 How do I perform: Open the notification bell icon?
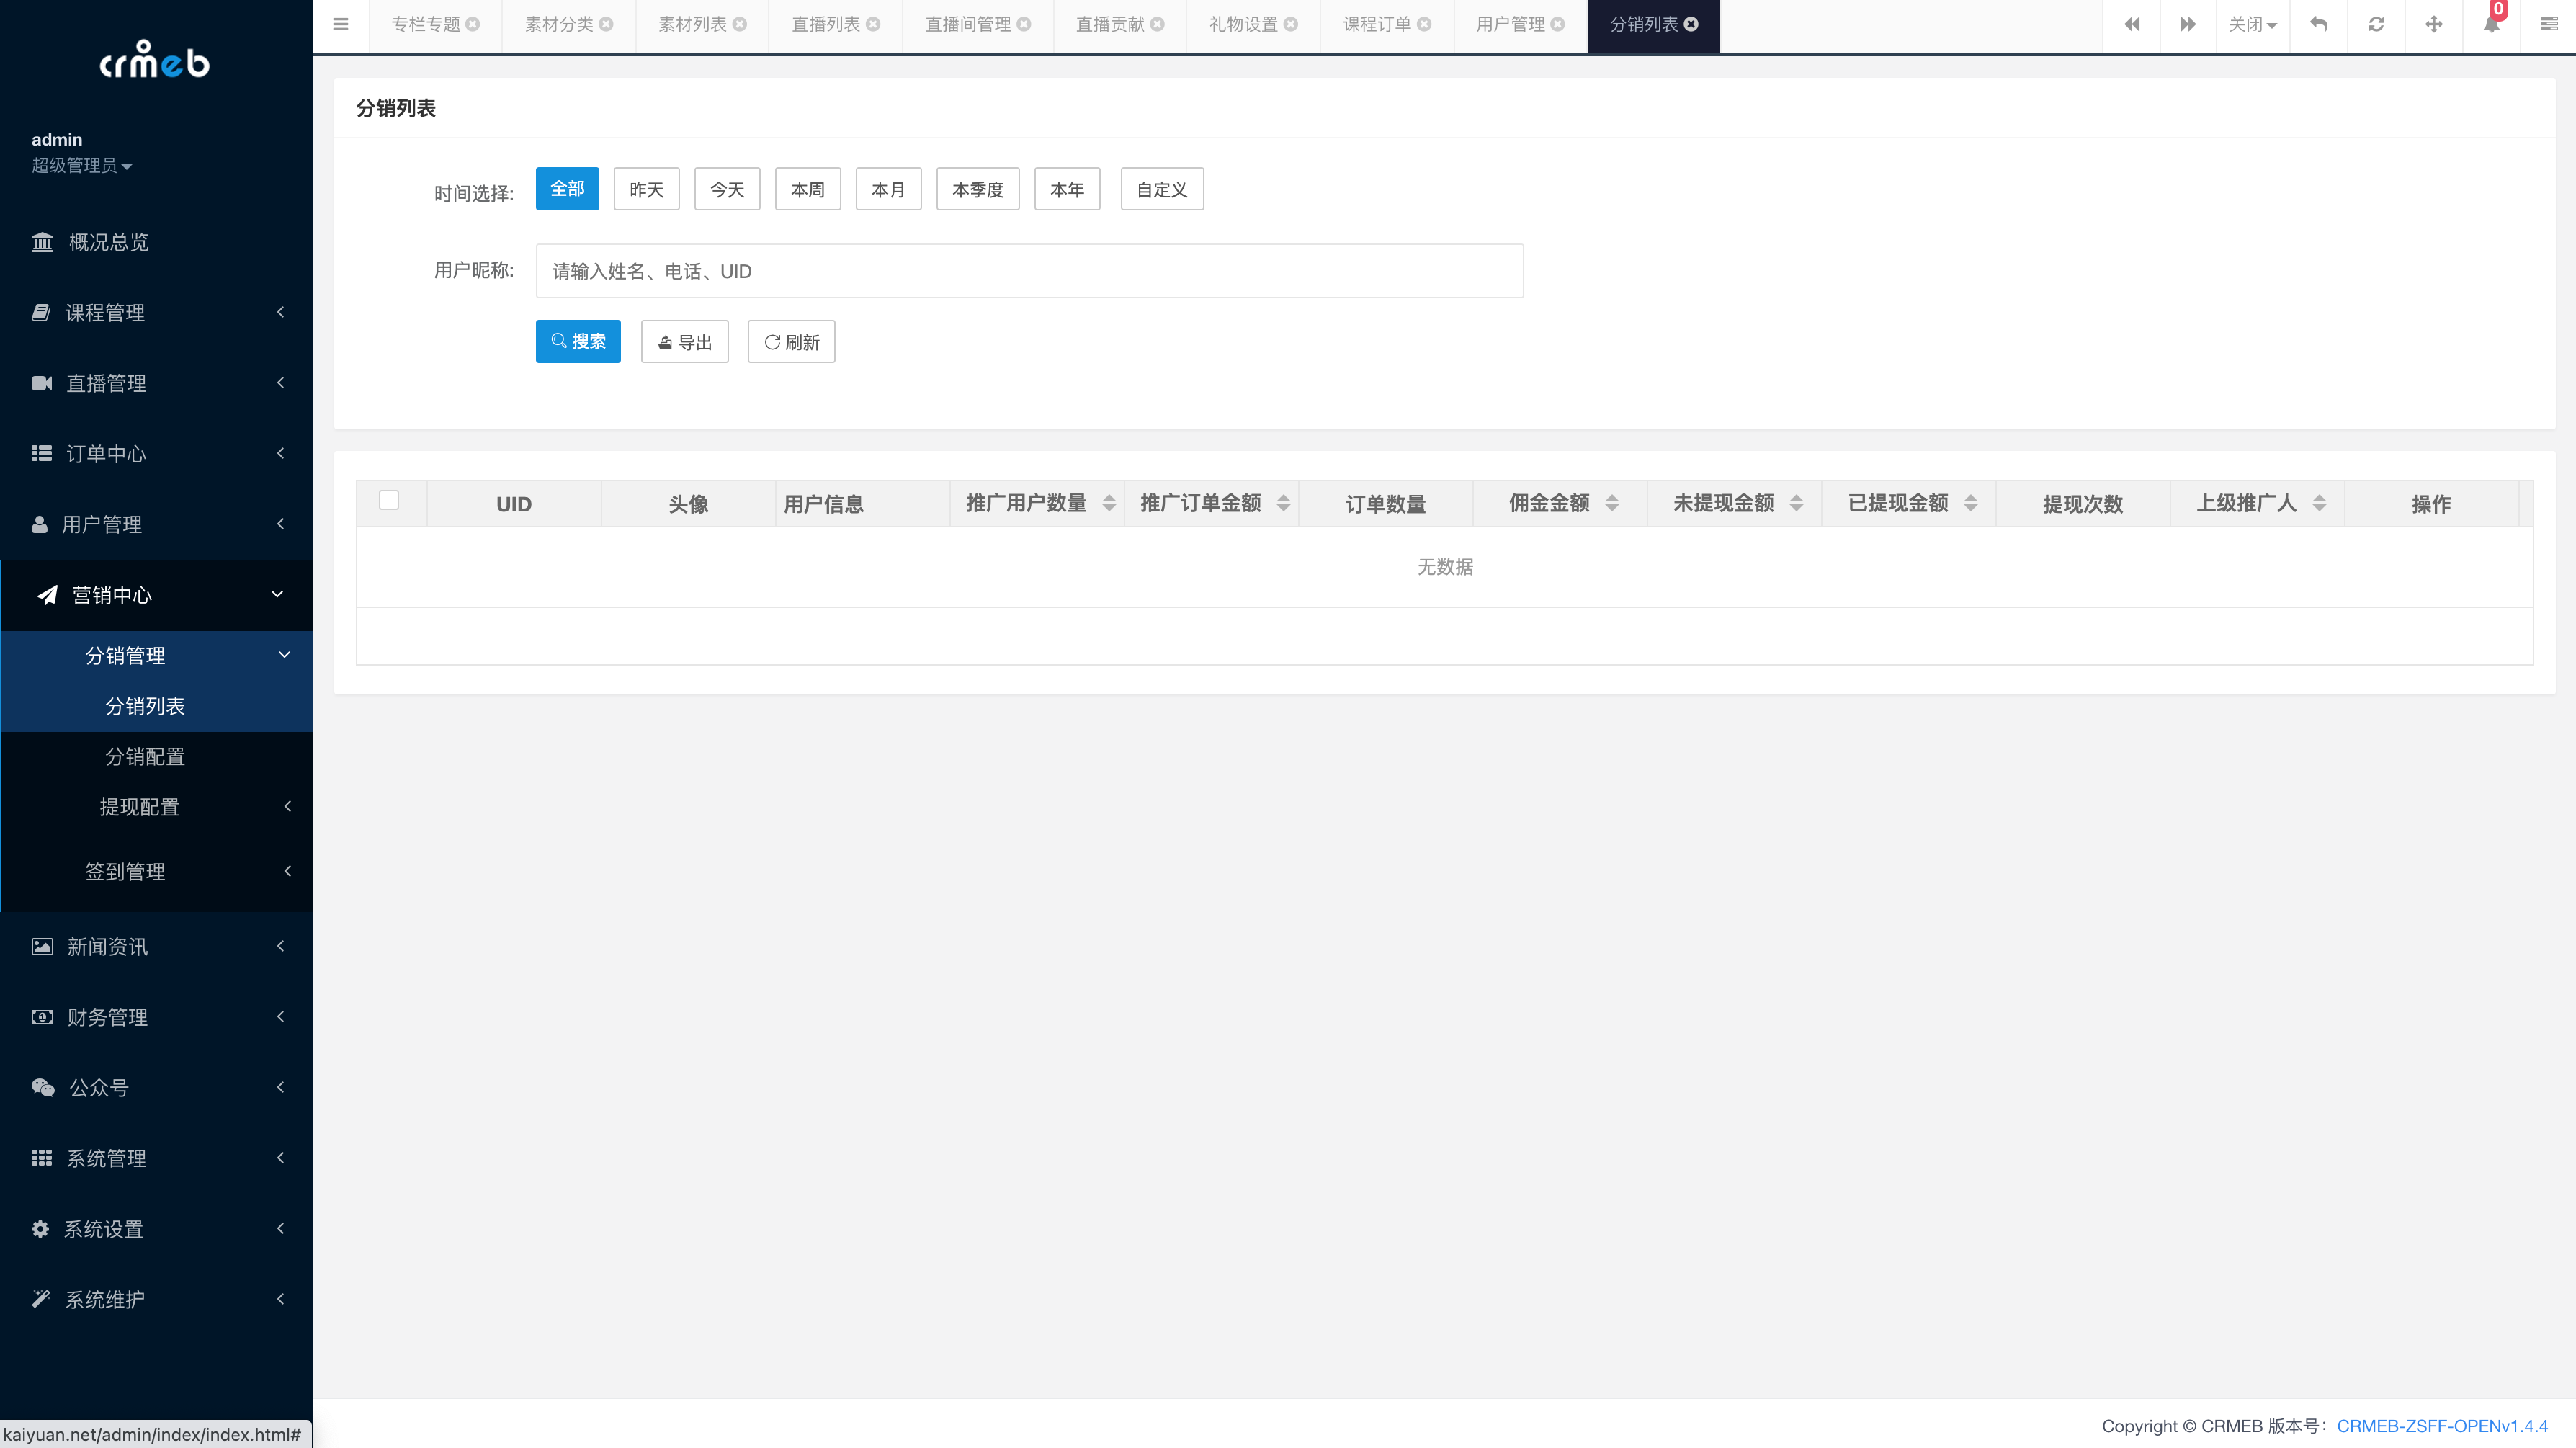(x=2491, y=25)
